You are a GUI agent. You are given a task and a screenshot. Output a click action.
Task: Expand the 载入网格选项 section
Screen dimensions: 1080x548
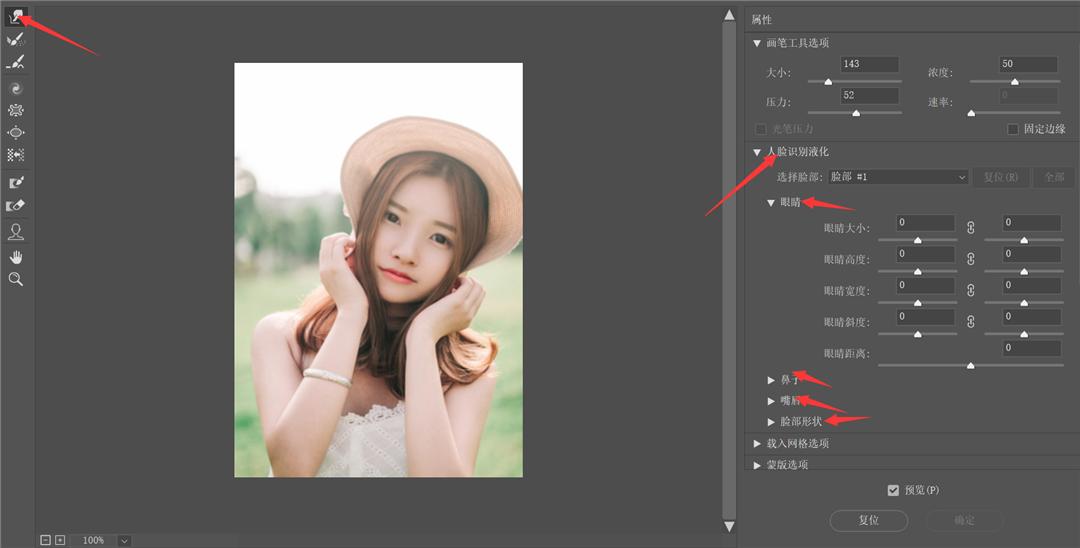pos(757,443)
